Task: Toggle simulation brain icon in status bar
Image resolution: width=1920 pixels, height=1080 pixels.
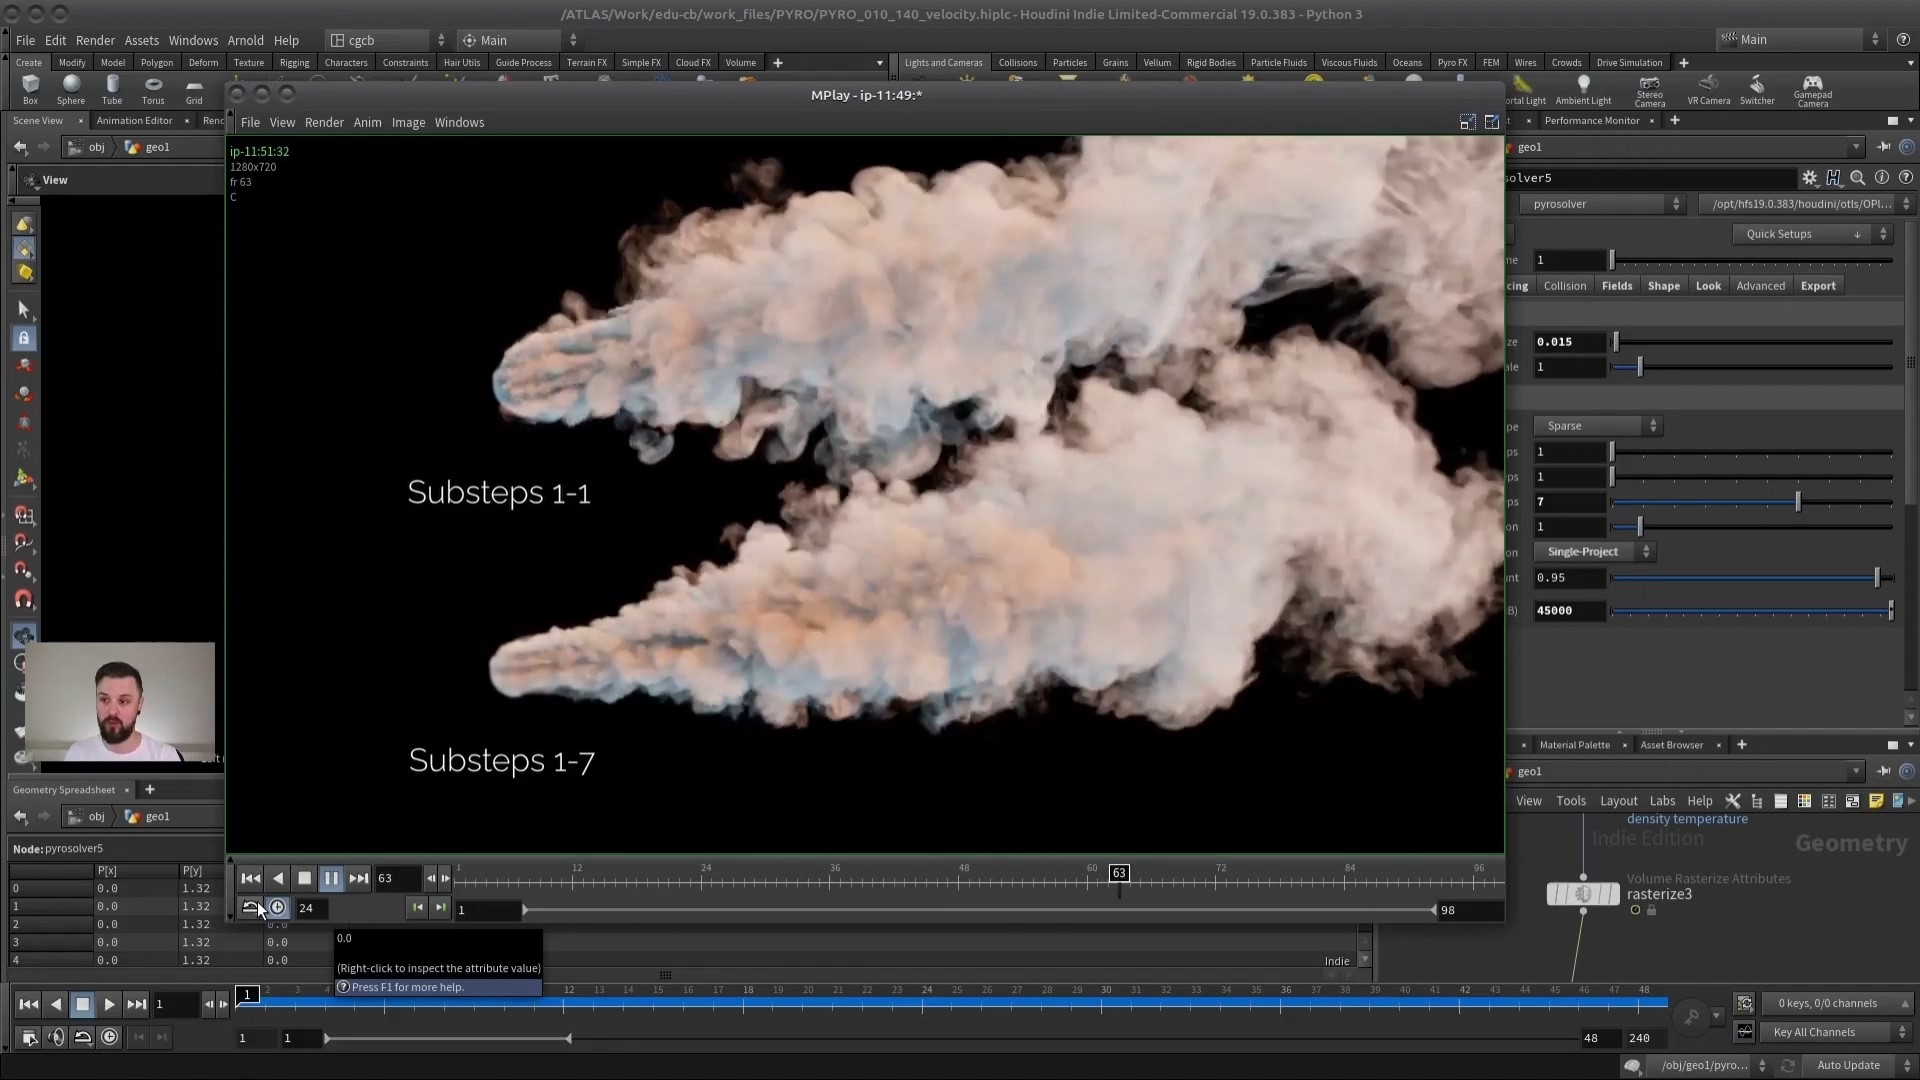Action: coord(1632,1066)
